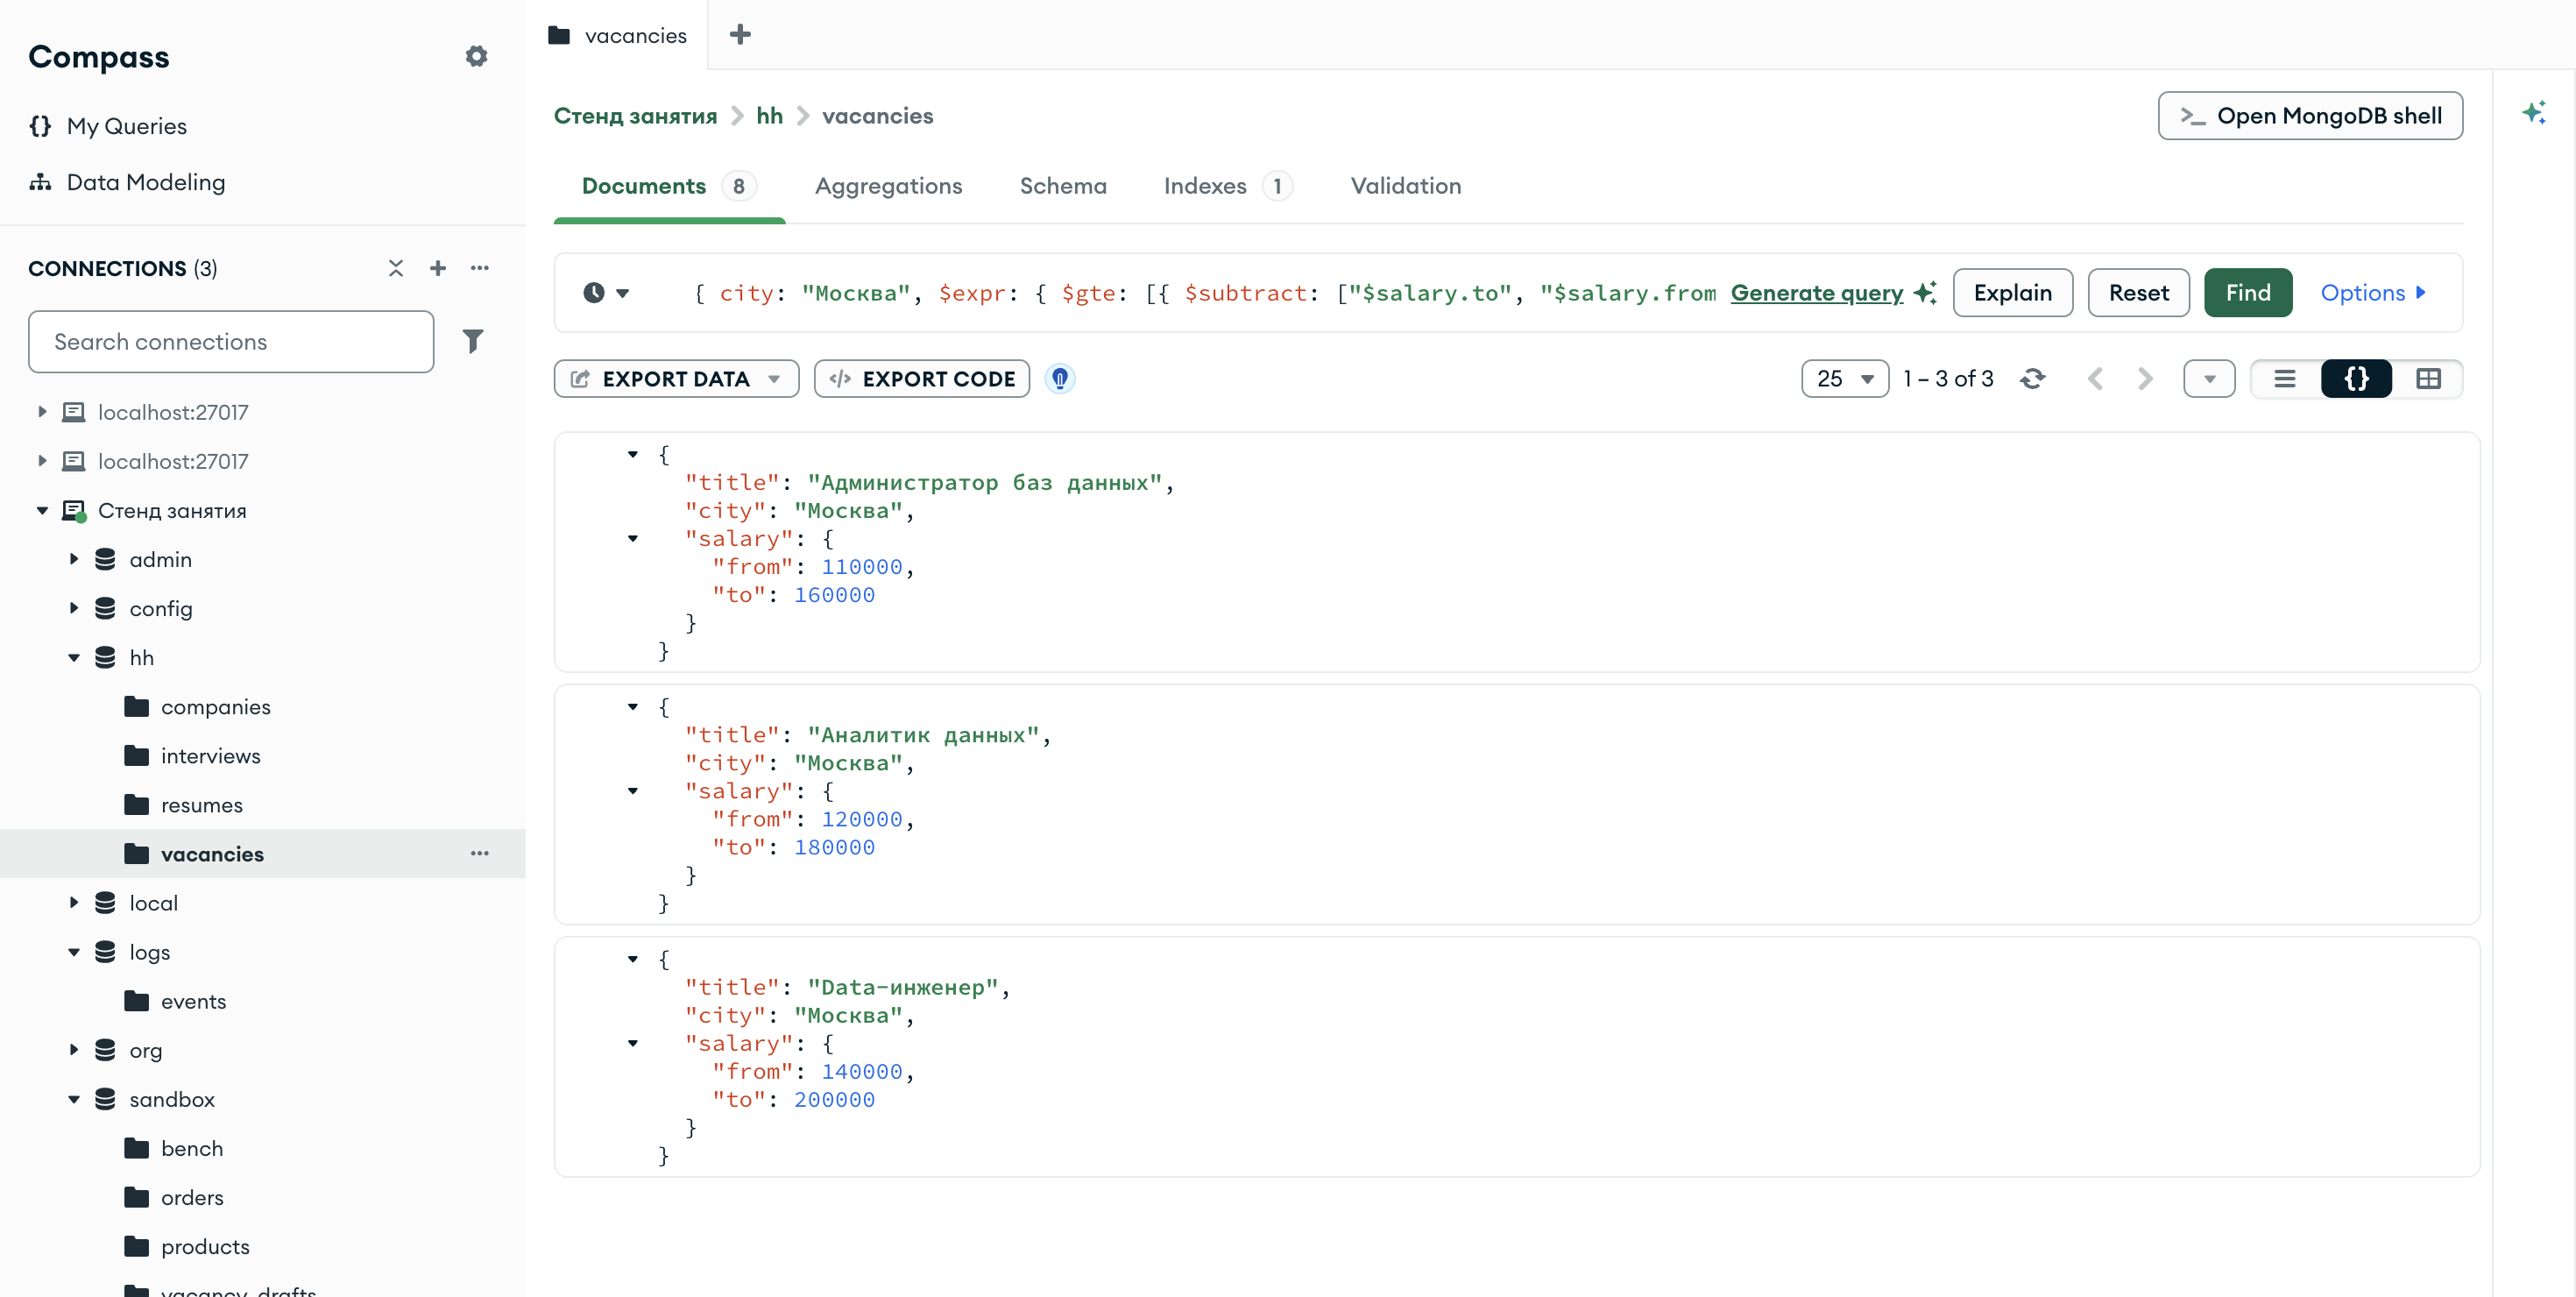
Task: Refresh the document count
Action: coord(2032,379)
